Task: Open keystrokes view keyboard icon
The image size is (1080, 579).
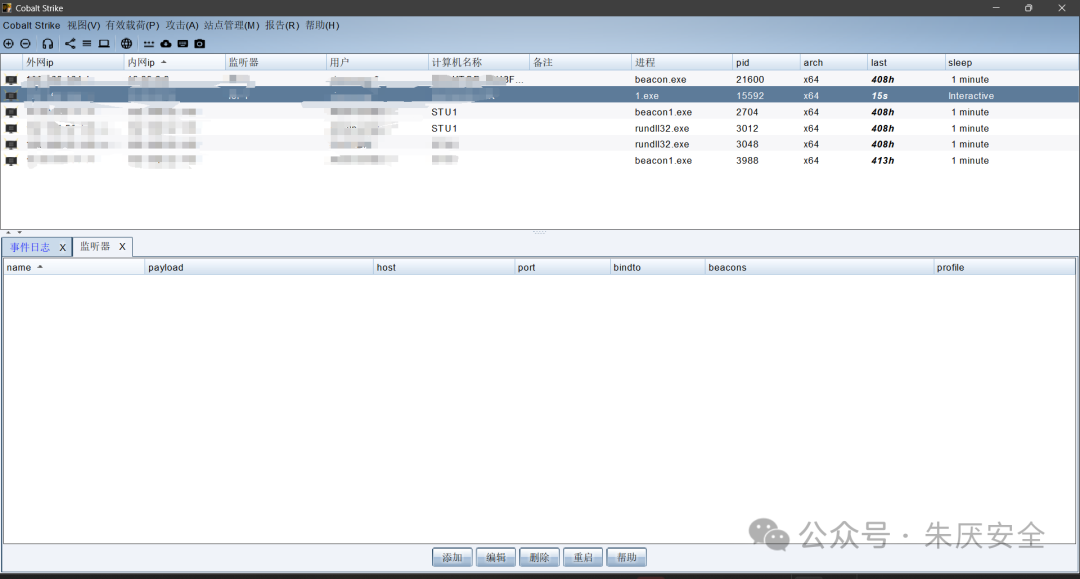Action: pos(183,43)
